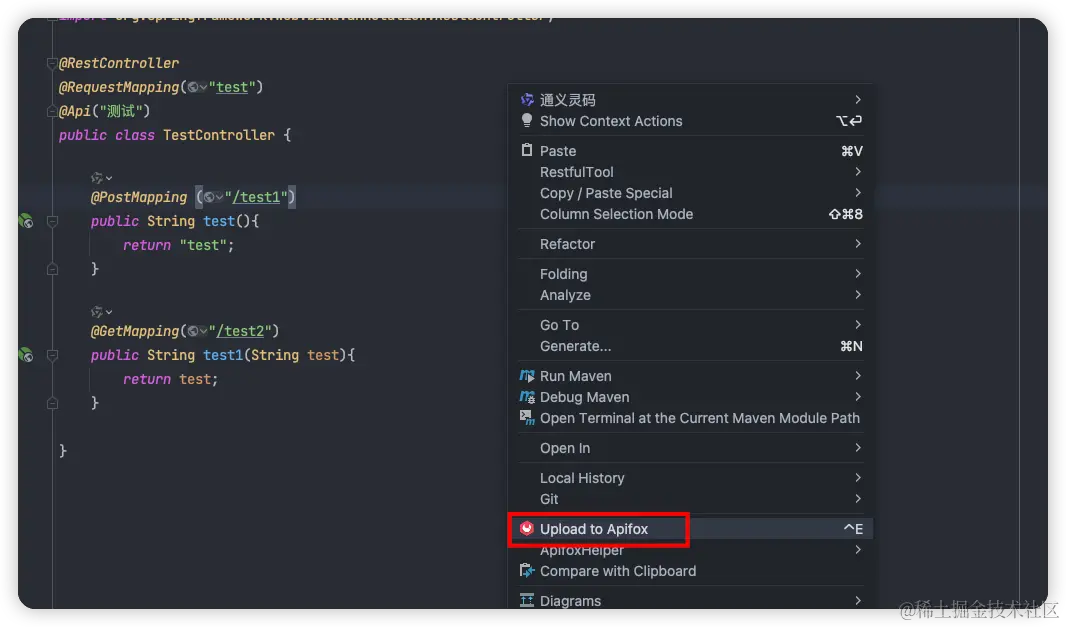The height and width of the screenshot is (627, 1066).
Task: Click the globe URL icon in @GetMapping
Action: click(195, 331)
